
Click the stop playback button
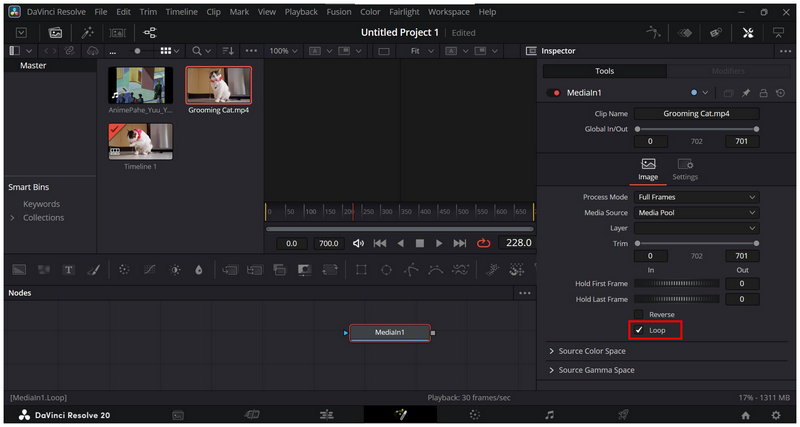pos(419,243)
